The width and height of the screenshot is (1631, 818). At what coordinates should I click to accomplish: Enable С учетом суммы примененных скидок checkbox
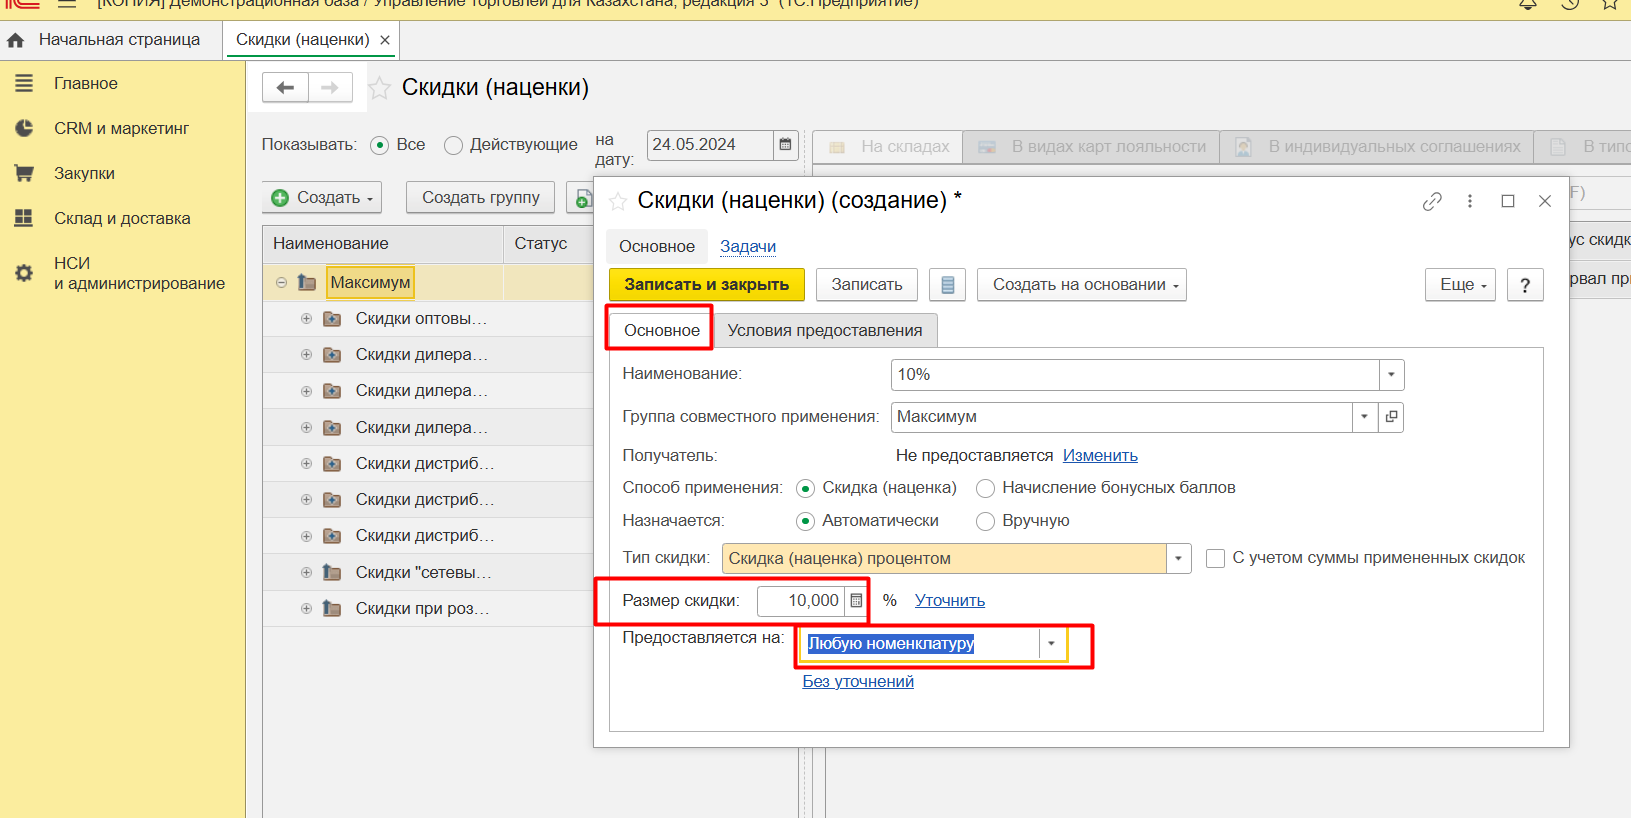point(1215,558)
